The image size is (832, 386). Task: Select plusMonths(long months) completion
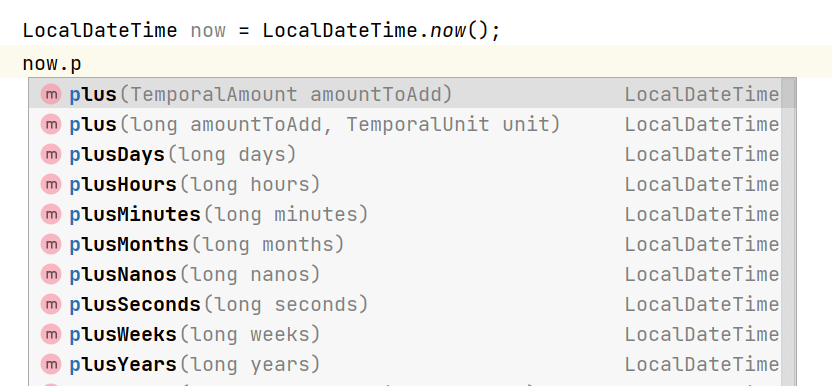pyautogui.click(x=405, y=244)
